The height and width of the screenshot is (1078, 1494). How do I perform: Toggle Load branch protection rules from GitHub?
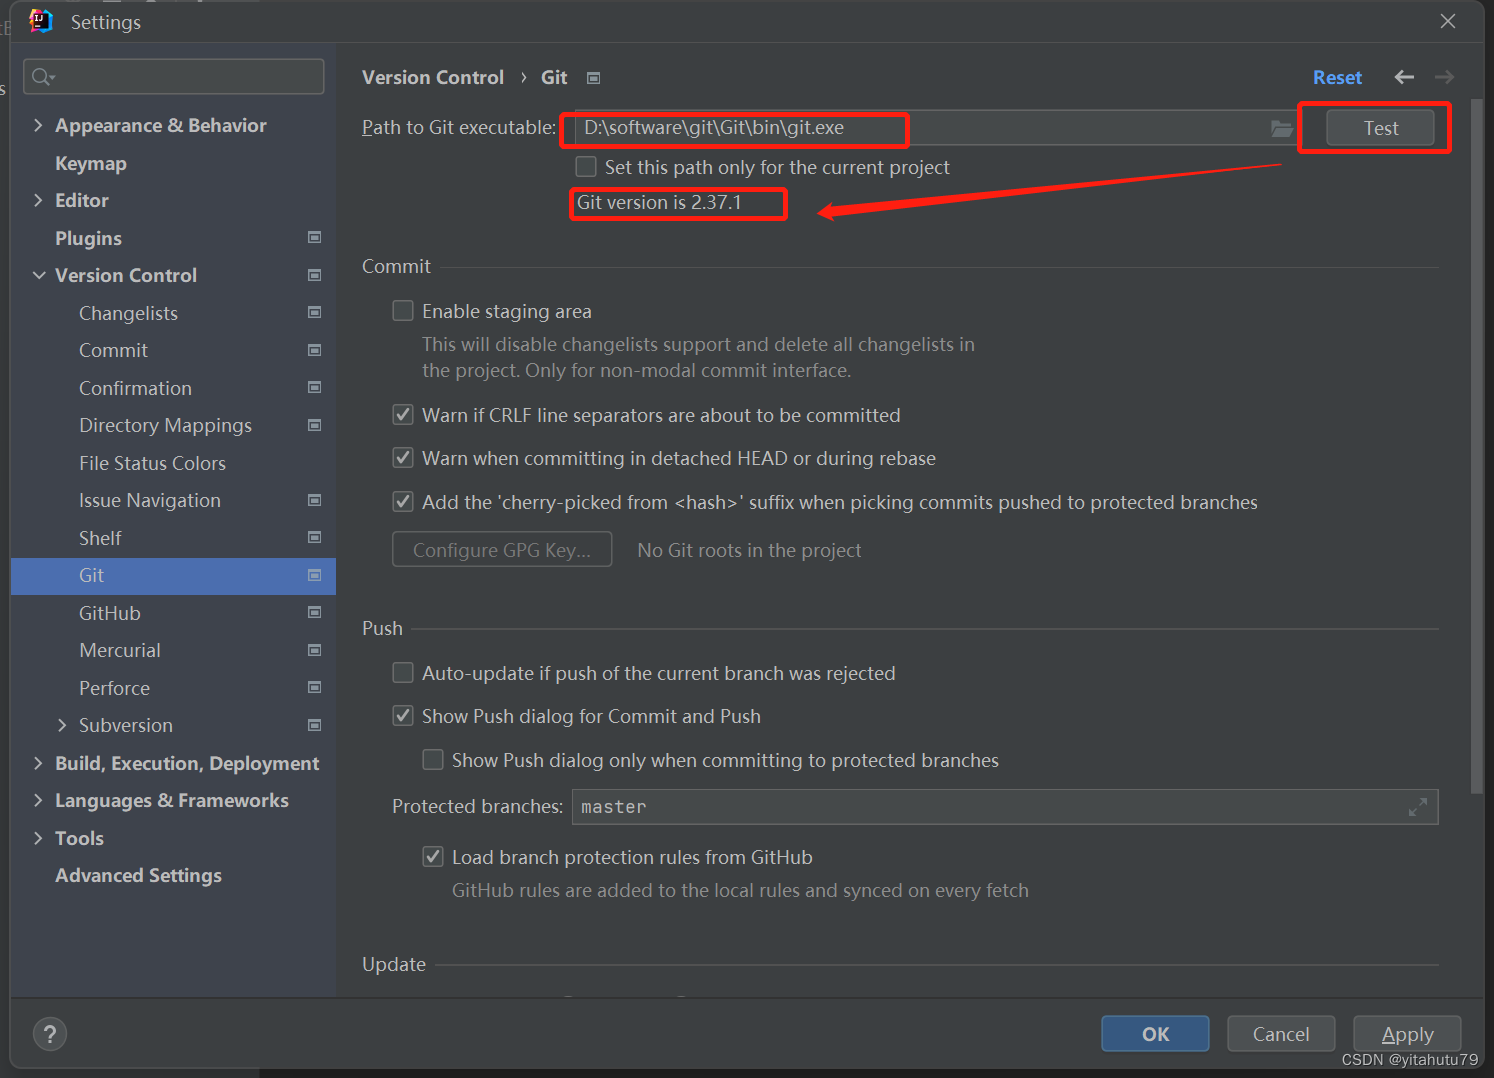coord(433,856)
